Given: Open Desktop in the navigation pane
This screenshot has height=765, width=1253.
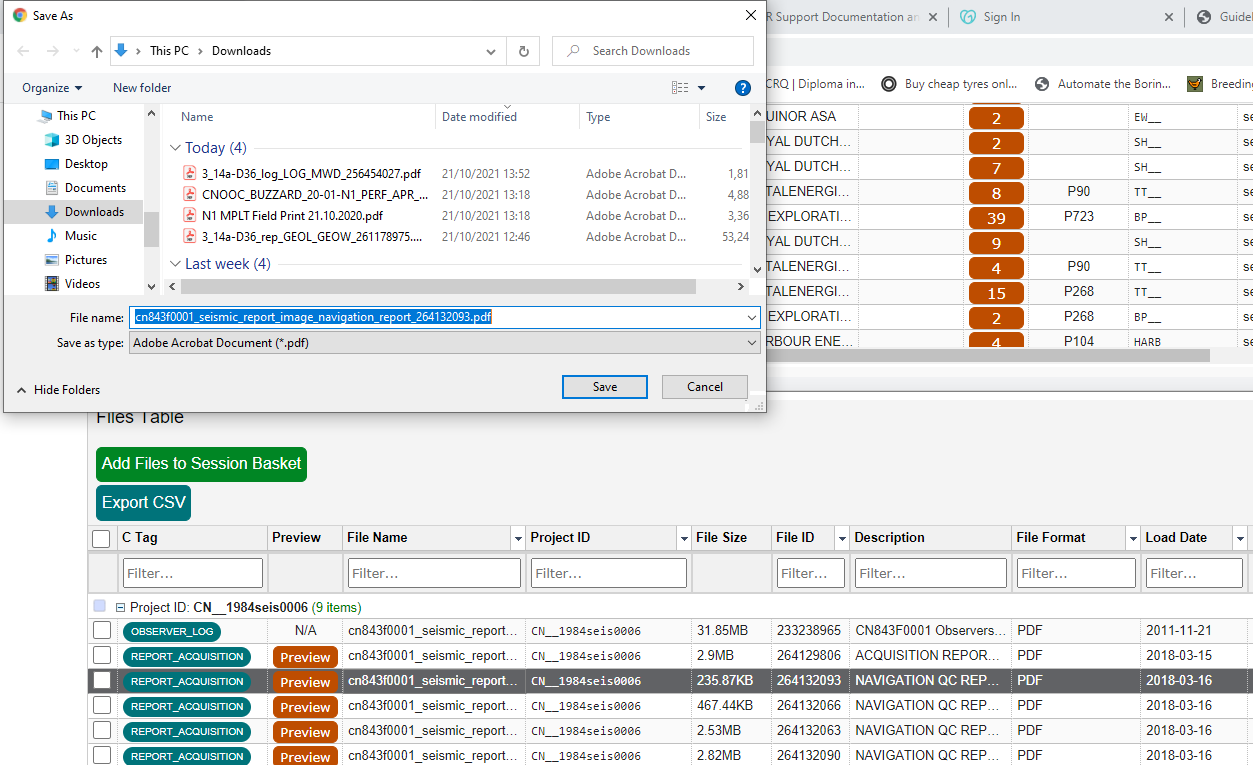Looking at the screenshot, I should (86, 164).
